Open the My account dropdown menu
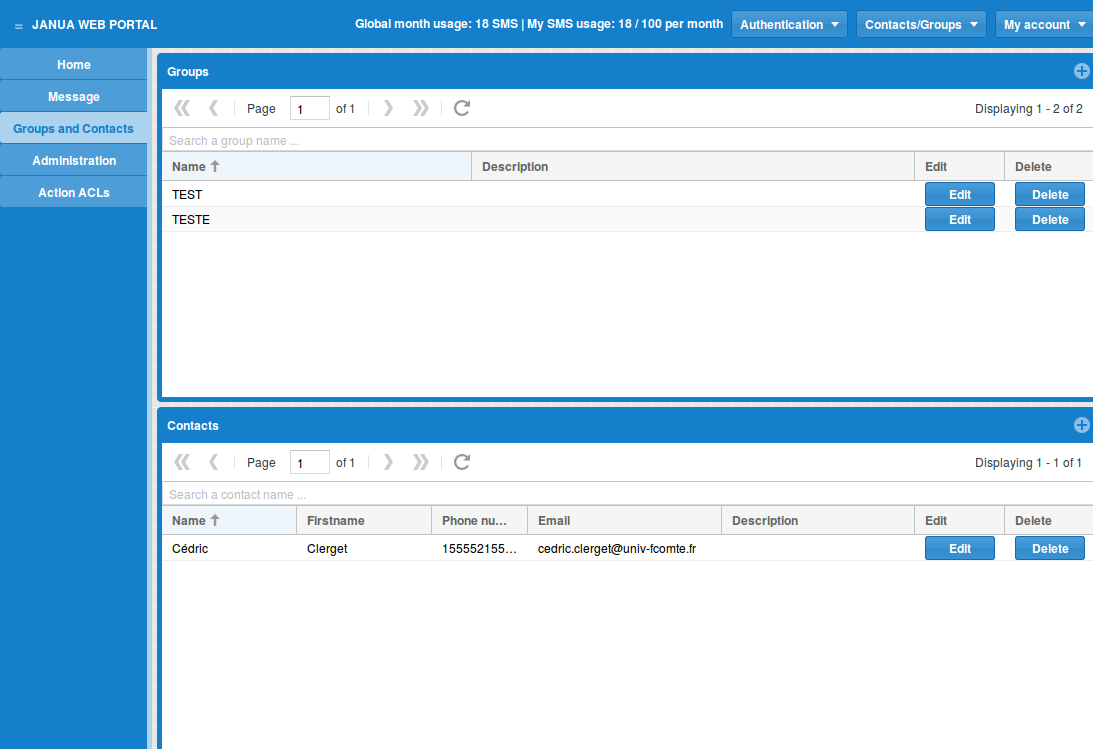Image resolution: width=1093 pixels, height=749 pixels. pos(1044,24)
